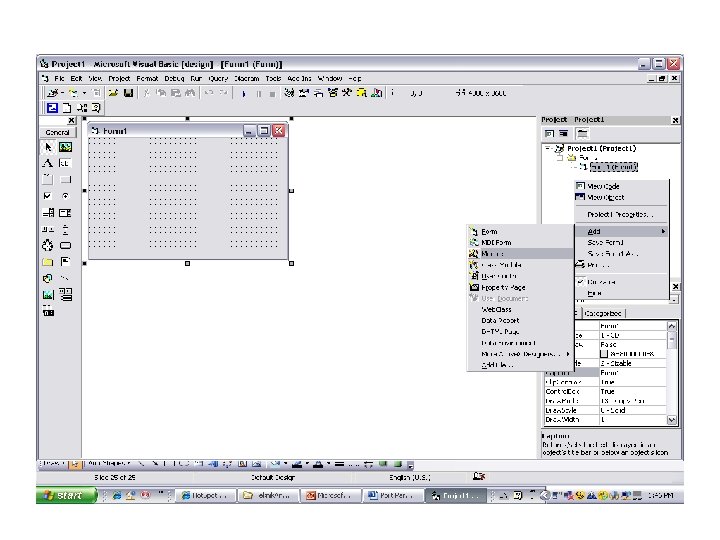Close the Project Explorer panel
The height and width of the screenshot is (540, 720).
point(675,120)
